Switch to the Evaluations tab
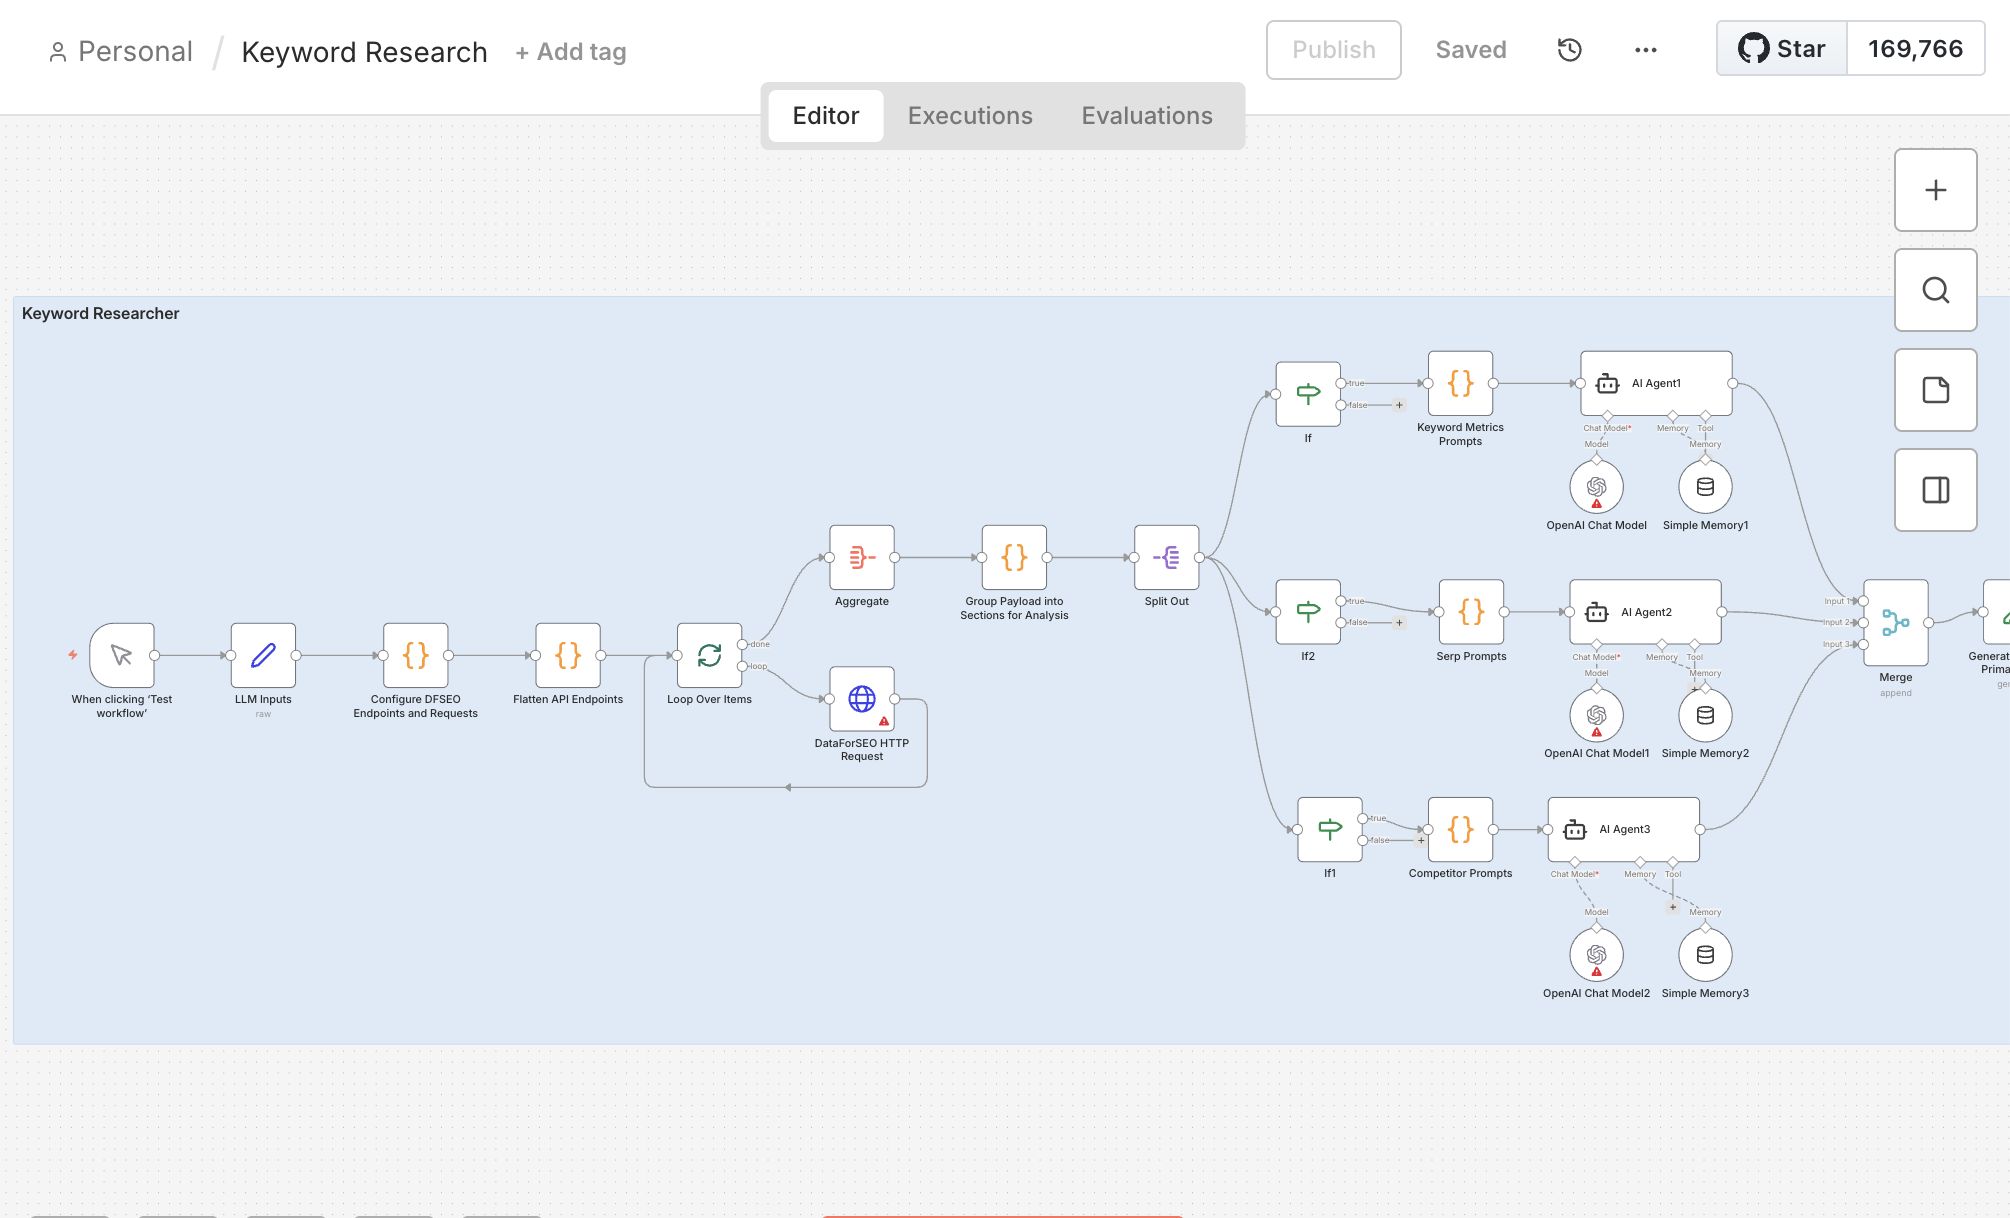 (1146, 115)
